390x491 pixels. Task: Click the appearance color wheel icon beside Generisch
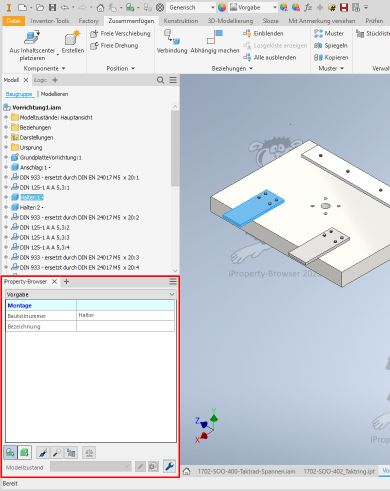[222, 7]
